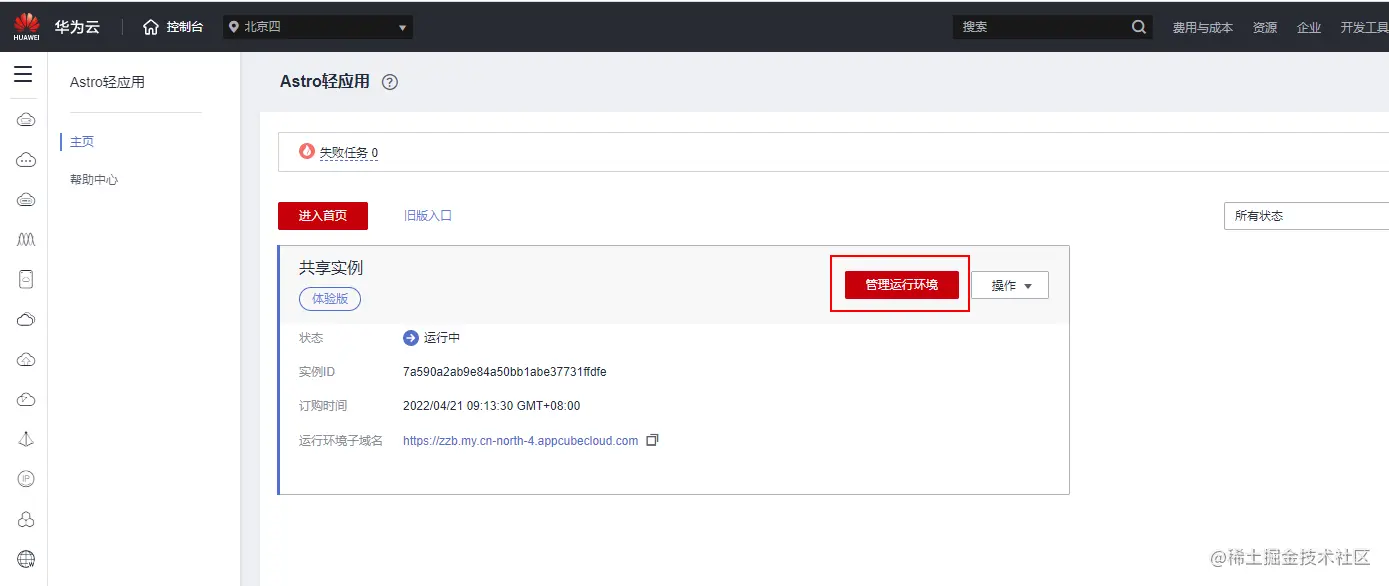This screenshot has width=1389, height=586.
Task: Open the 所有状态 status filter dropdown
Action: [1306, 215]
